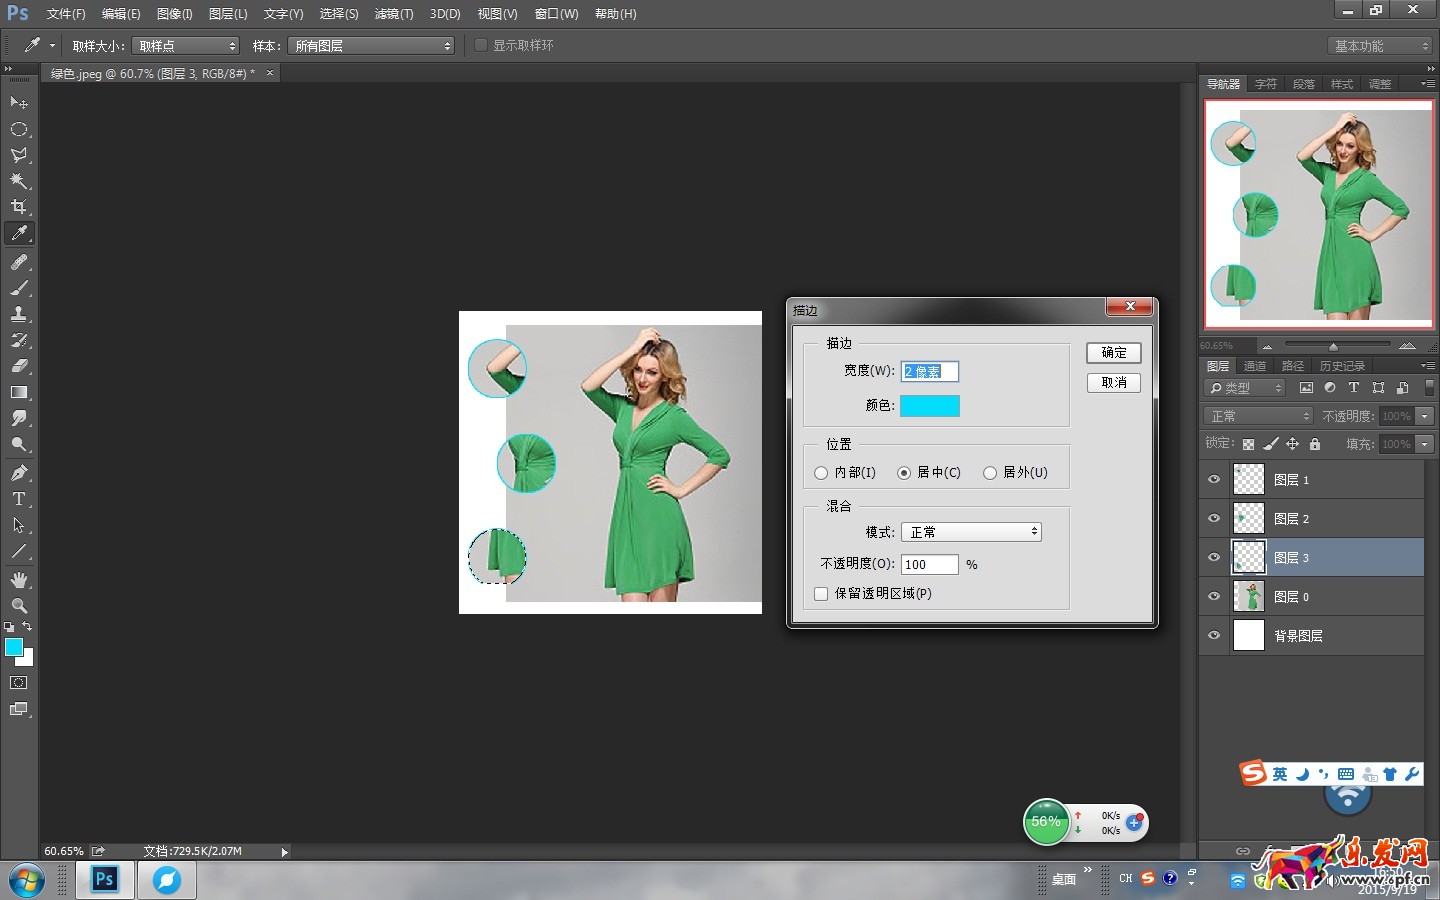Viewport: 1440px width, 900px height.
Task: Select the Zoom tool
Action: (19, 606)
